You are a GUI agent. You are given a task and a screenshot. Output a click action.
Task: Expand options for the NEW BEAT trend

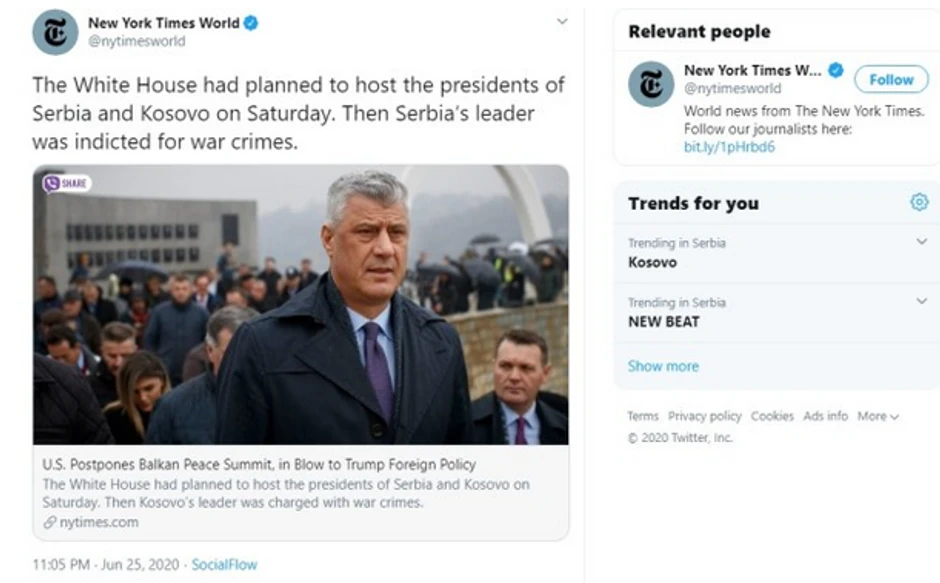click(x=921, y=301)
